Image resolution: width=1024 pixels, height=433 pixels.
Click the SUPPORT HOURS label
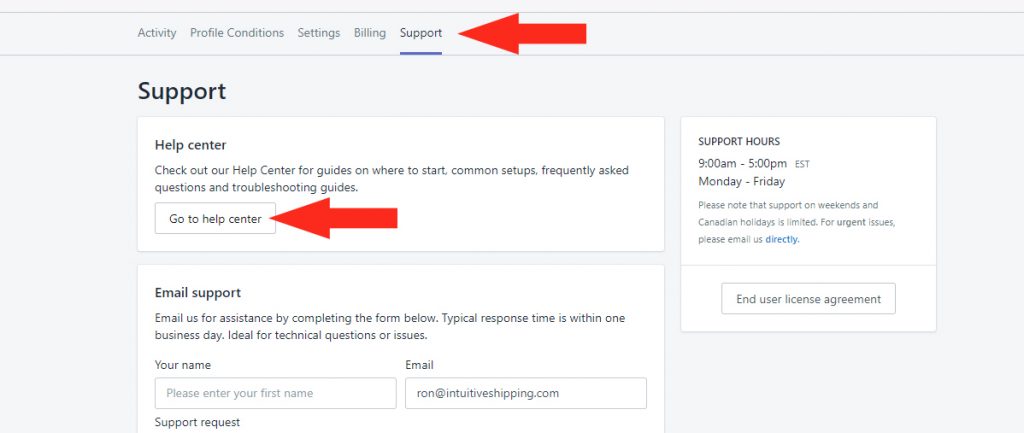pos(739,141)
